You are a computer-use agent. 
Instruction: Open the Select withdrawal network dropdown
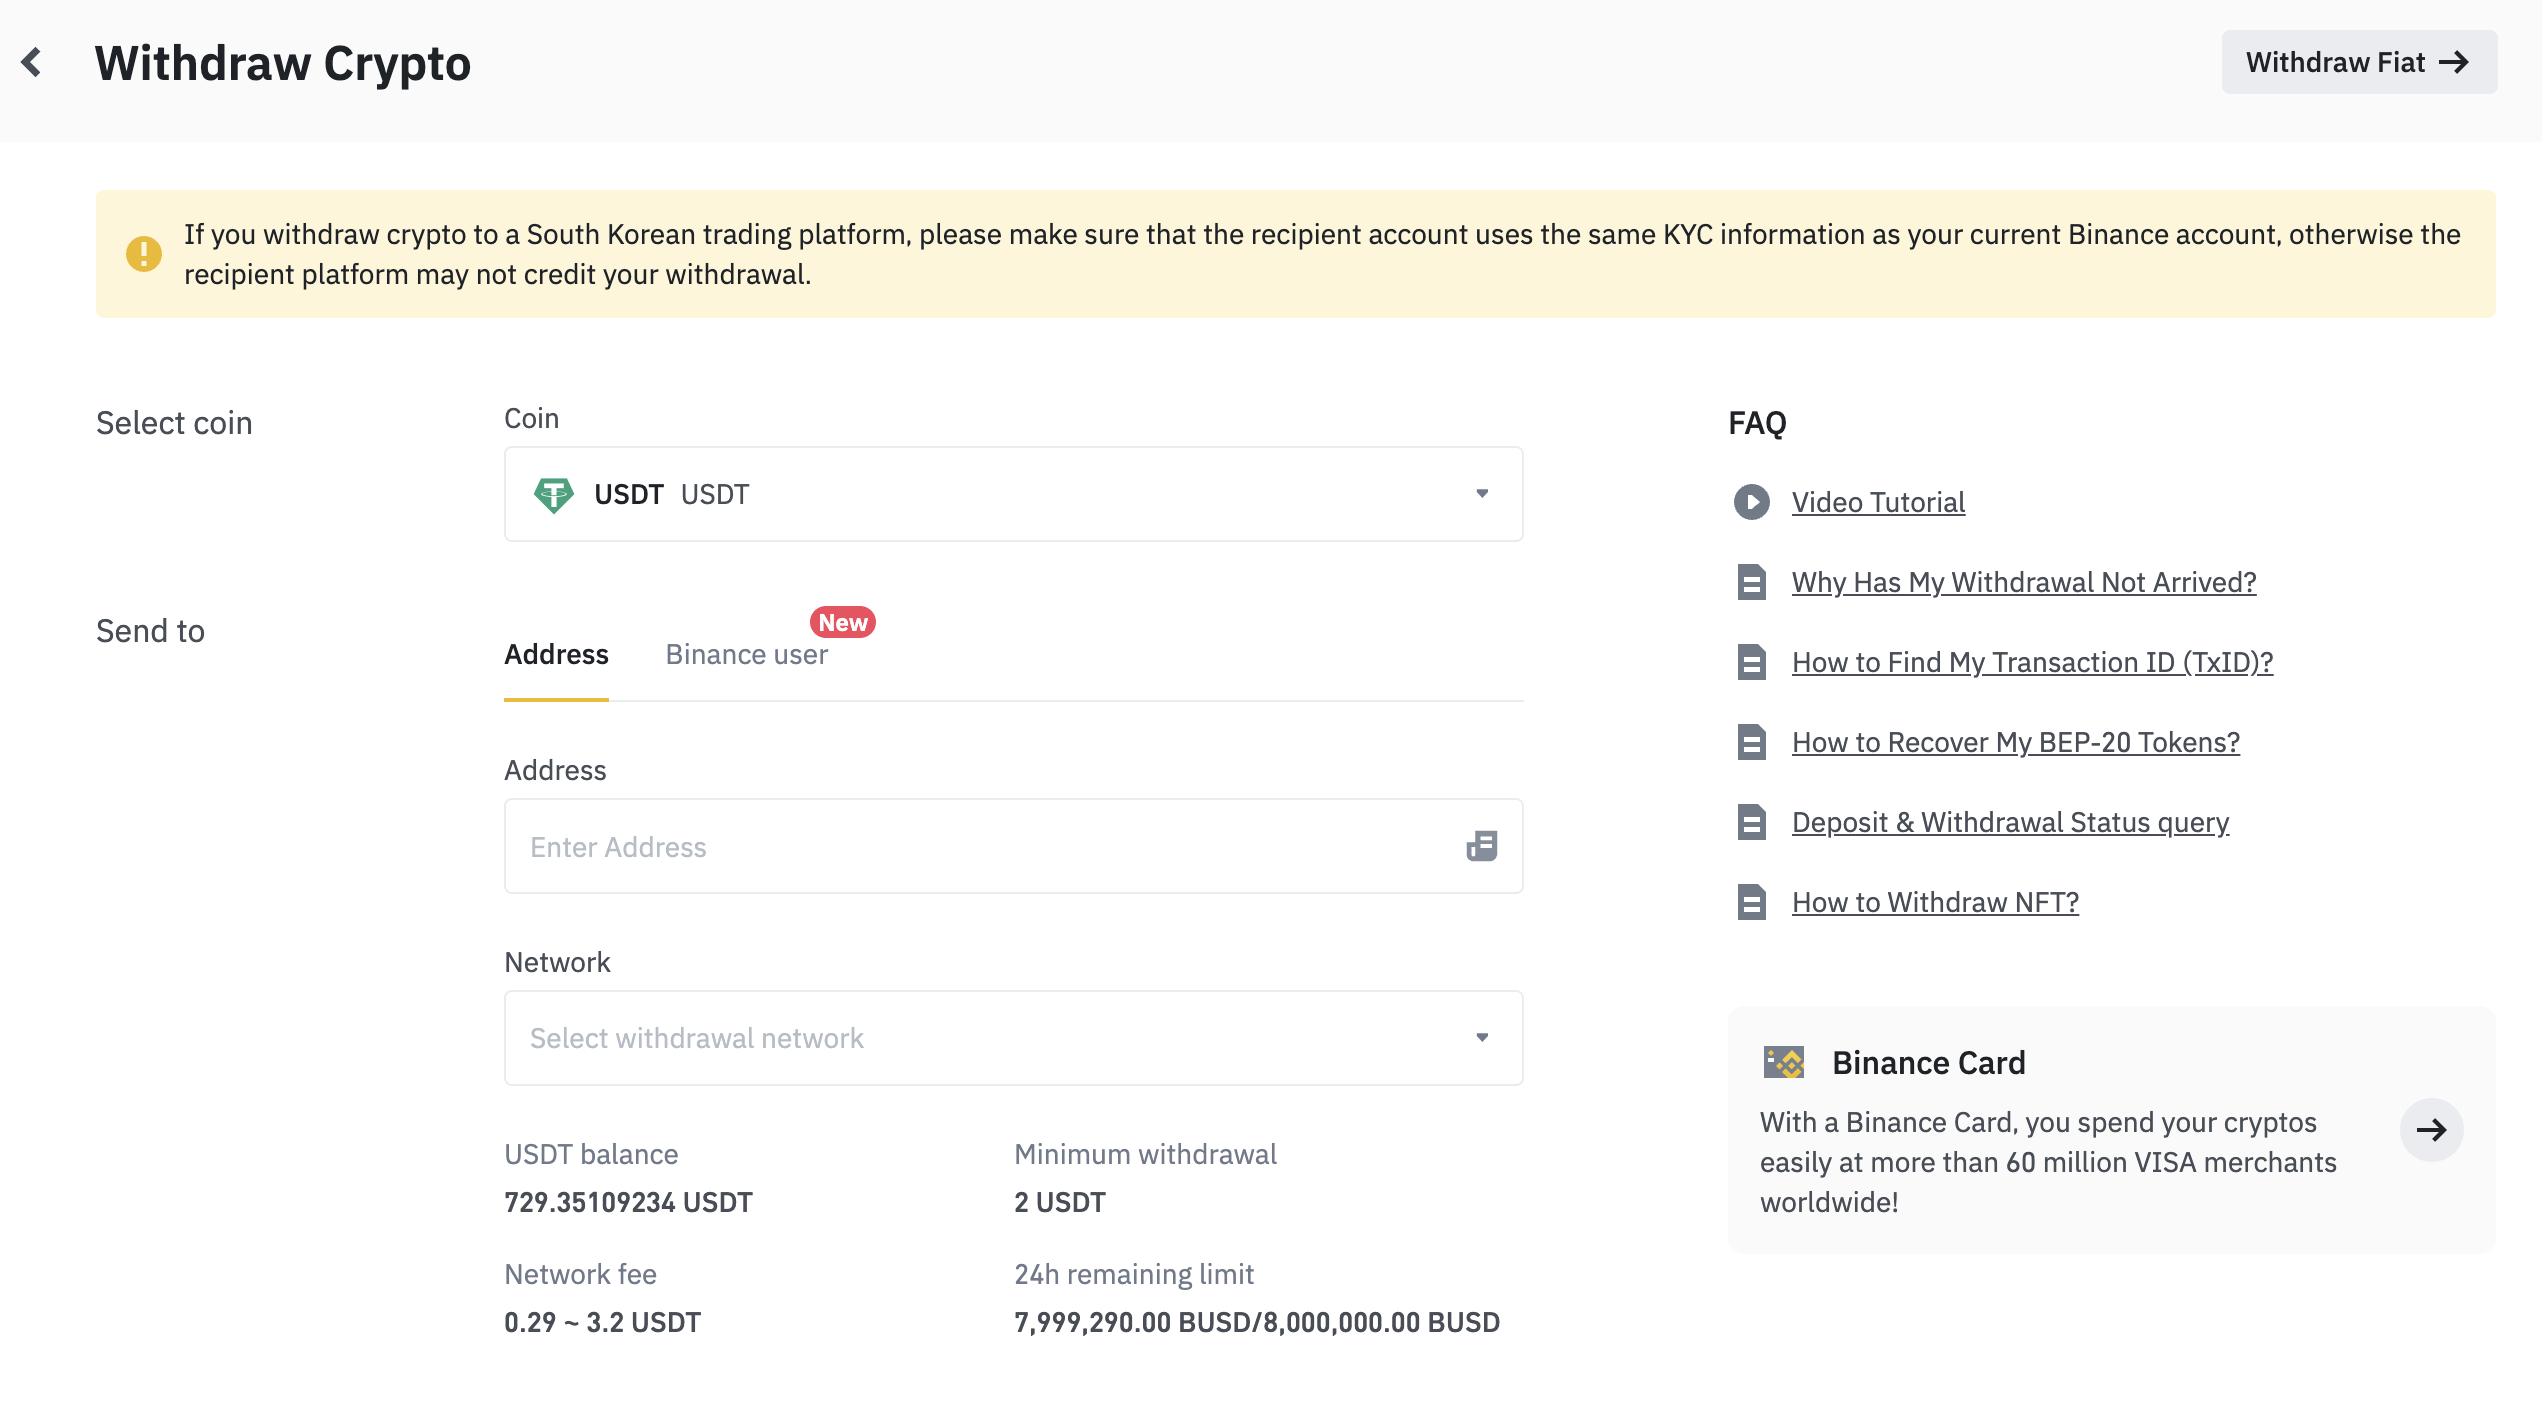pyautogui.click(x=1012, y=1038)
